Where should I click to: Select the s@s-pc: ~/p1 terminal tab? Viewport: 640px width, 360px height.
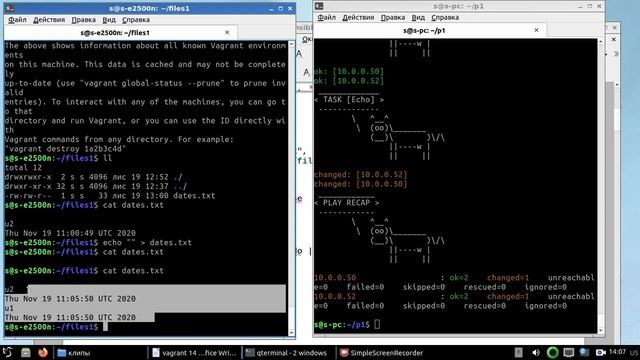click(x=430, y=31)
